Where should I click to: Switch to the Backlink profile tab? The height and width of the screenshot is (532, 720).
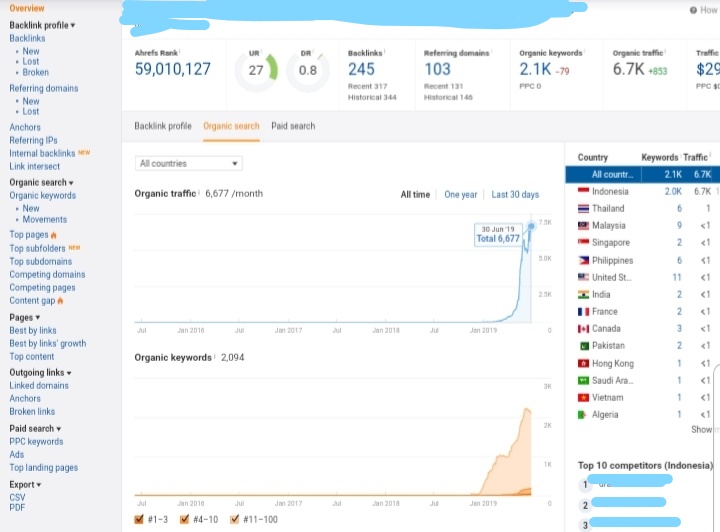pyautogui.click(x=163, y=126)
